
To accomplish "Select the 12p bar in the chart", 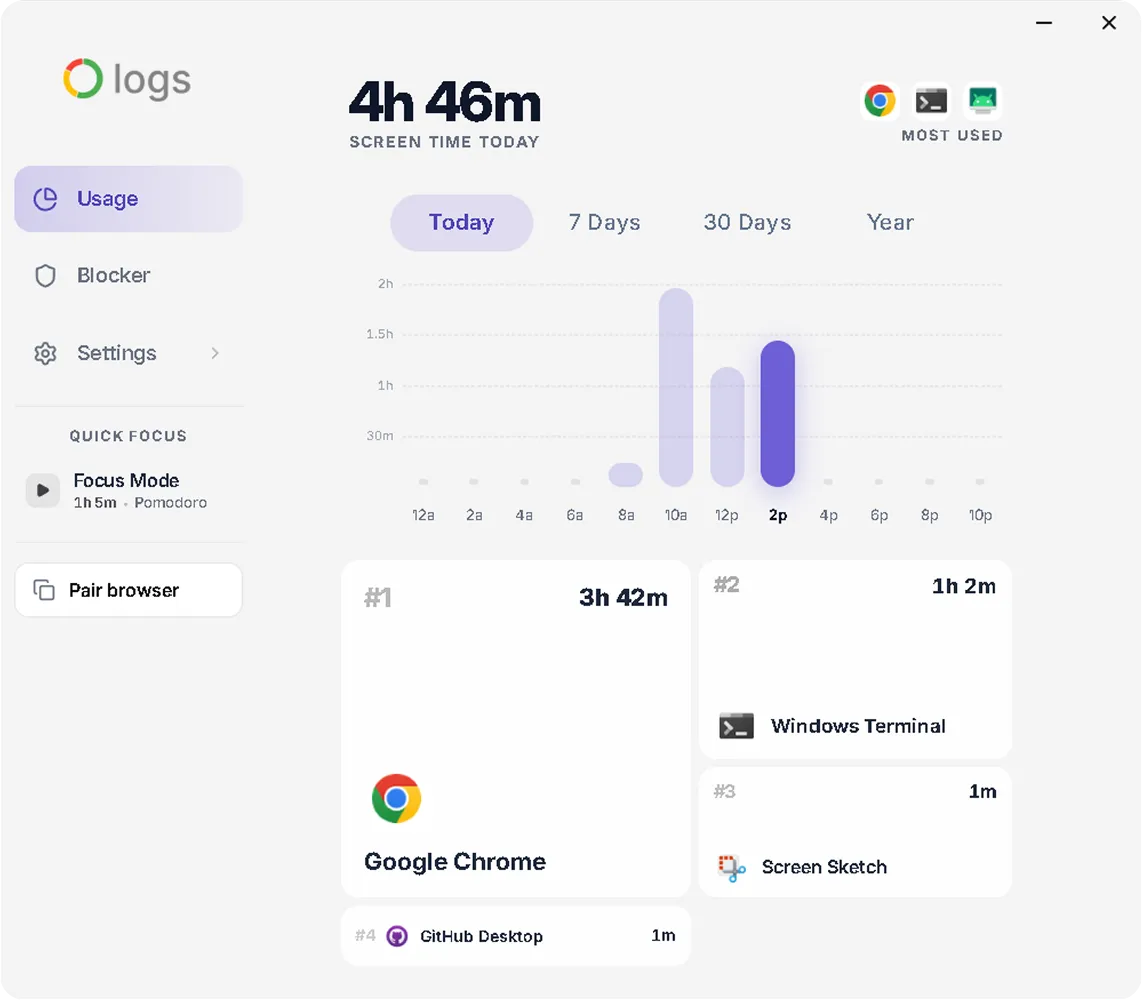I will tap(727, 427).
